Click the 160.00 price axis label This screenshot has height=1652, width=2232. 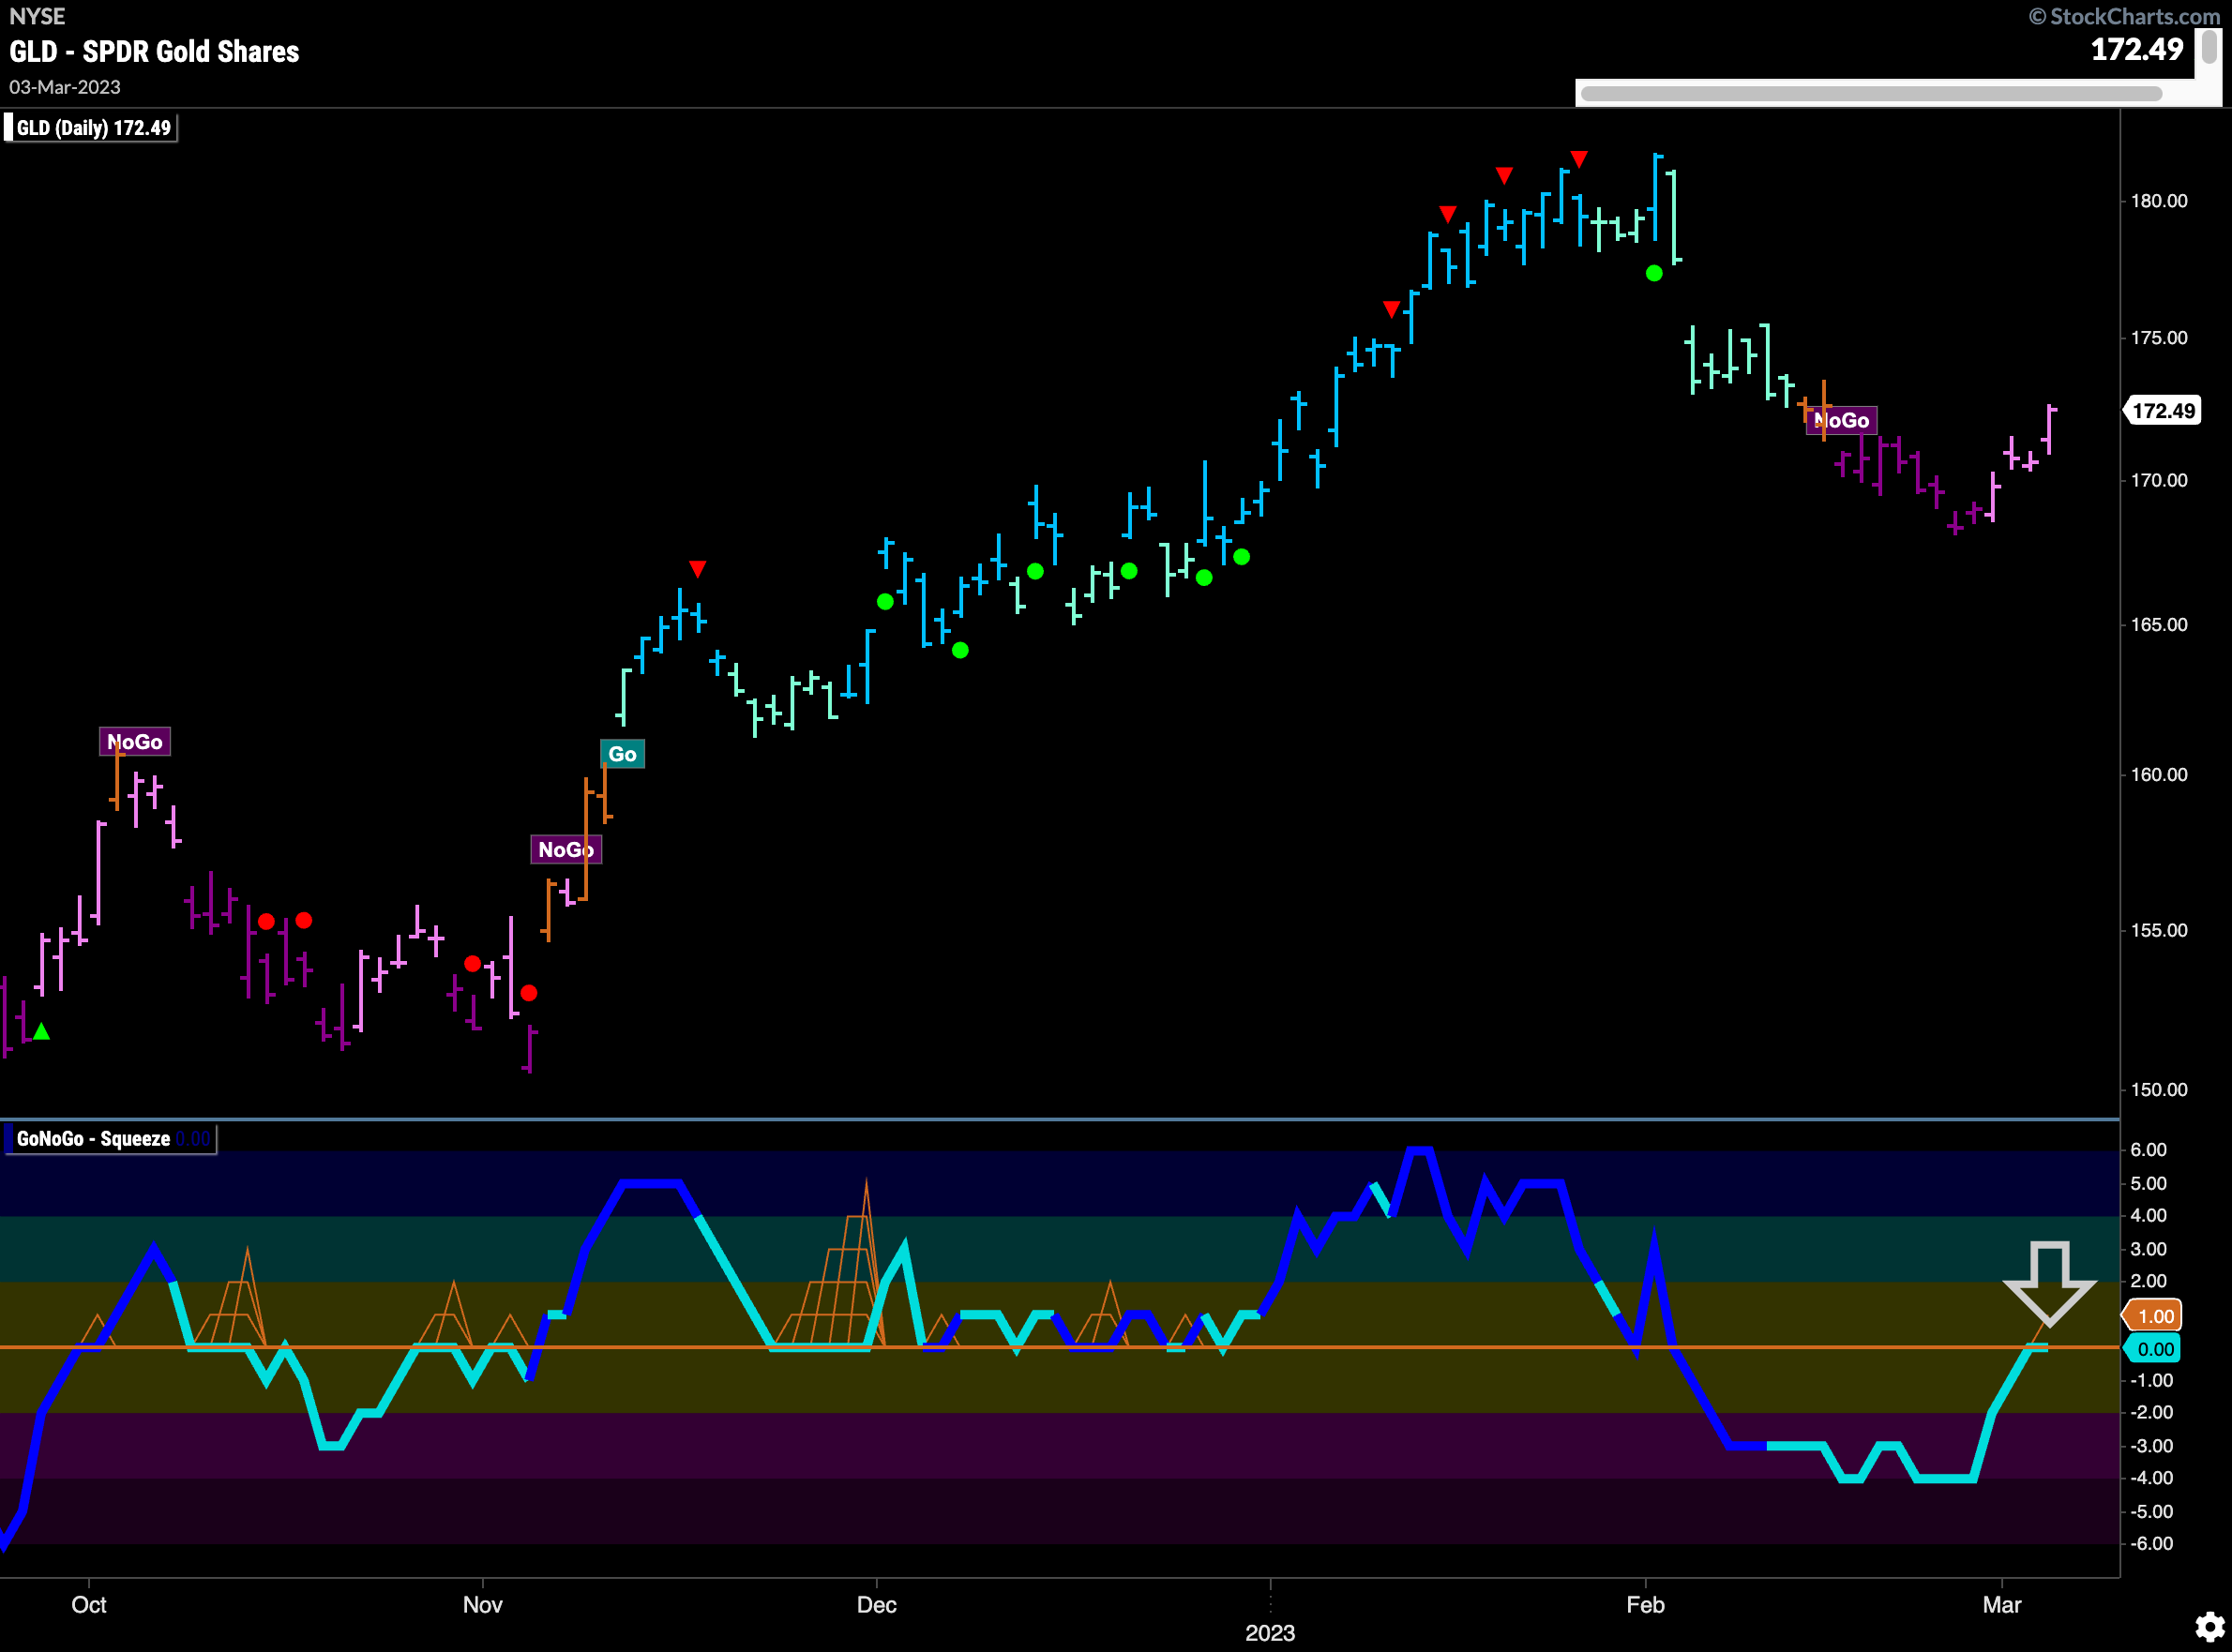pyautogui.click(x=2159, y=775)
